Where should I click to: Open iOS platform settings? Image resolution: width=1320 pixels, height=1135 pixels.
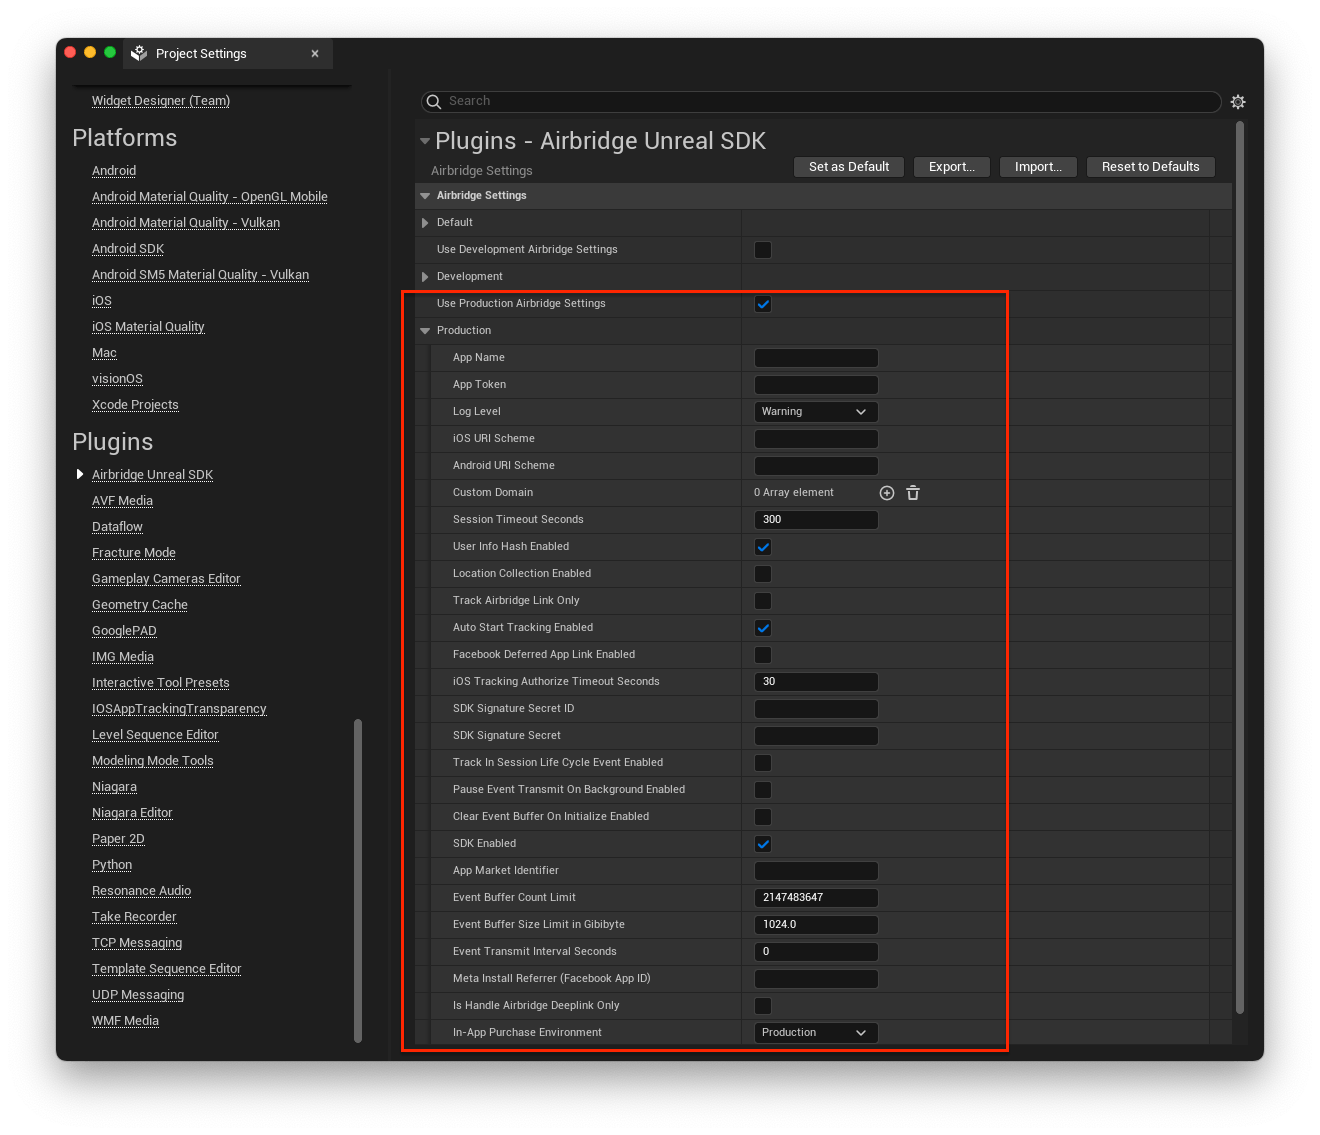coord(102,301)
